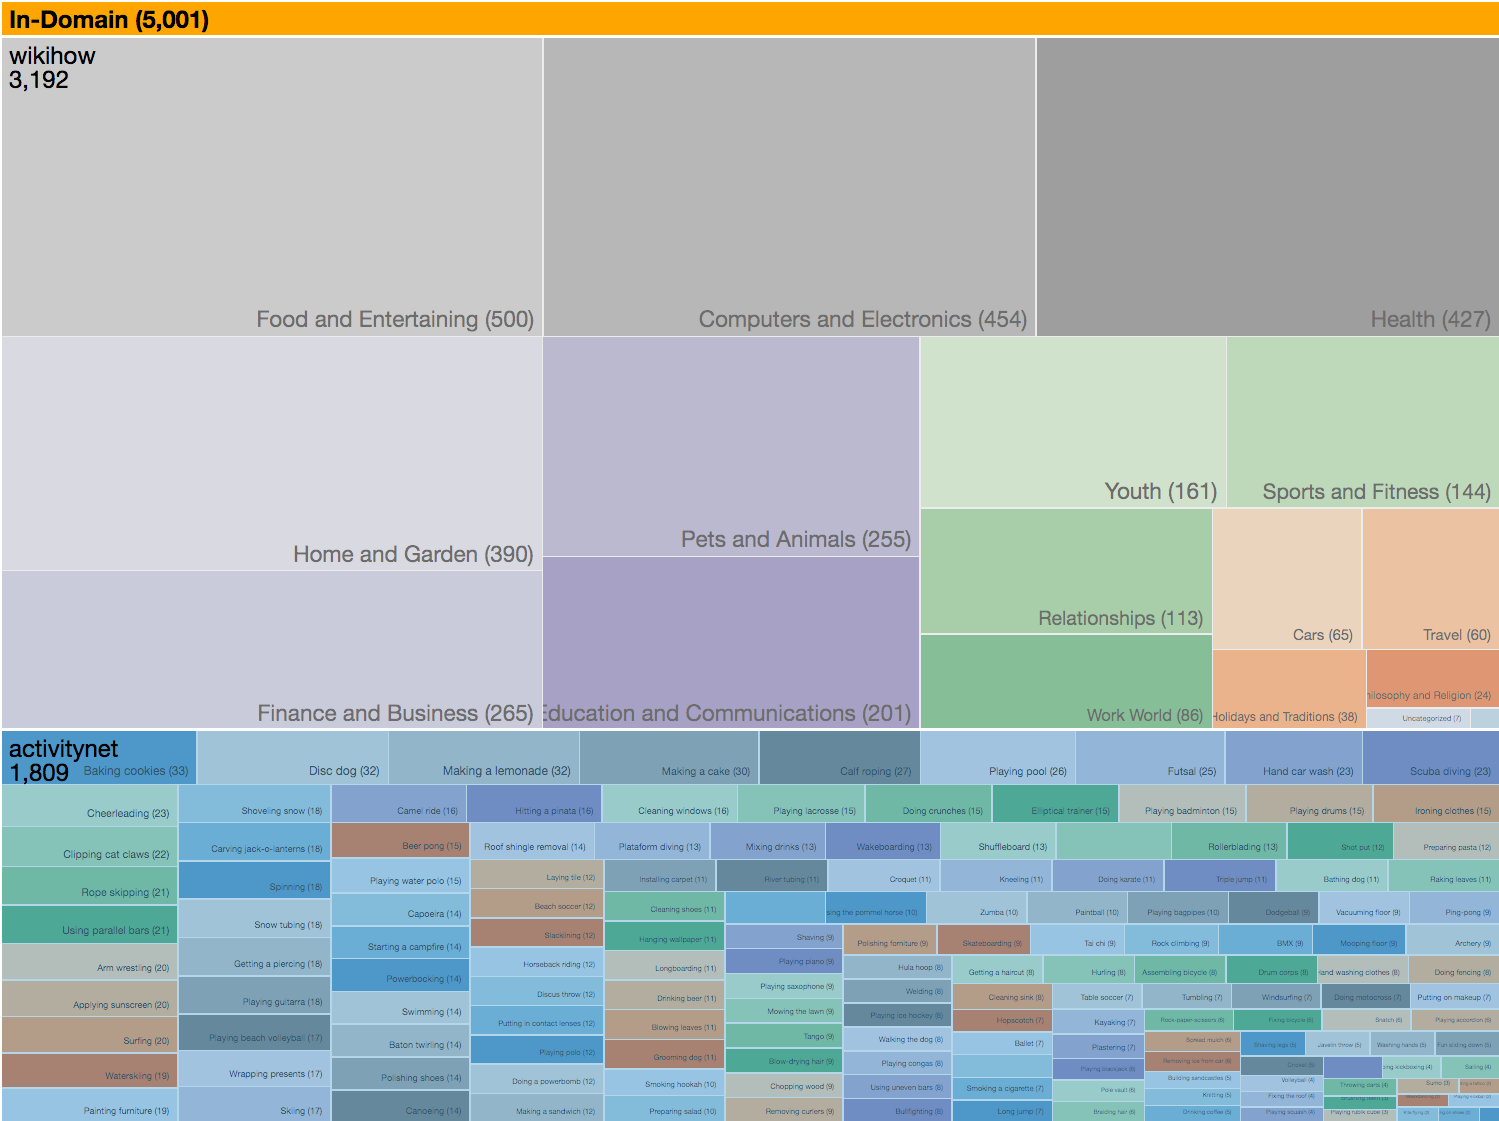Select the Ironing clothes (15) cell
Image resolution: width=1499 pixels, height=1121 pixels.
click(x=1436, y=804)
